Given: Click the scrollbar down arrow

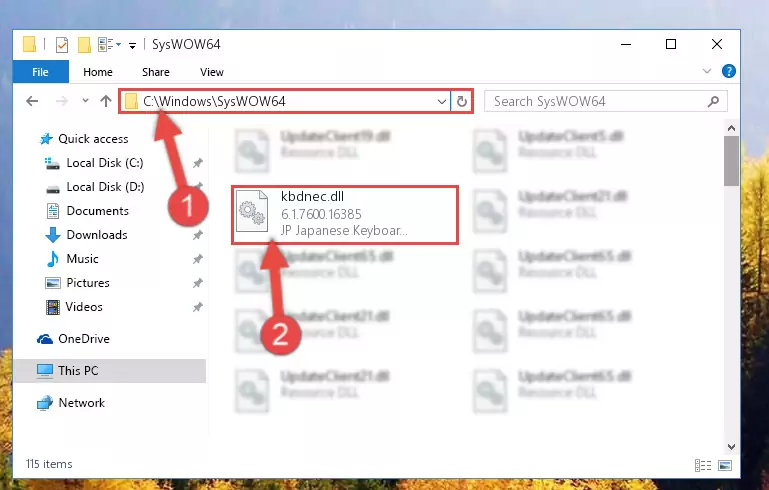Looking at the screenshot, I should pos(731,447).
